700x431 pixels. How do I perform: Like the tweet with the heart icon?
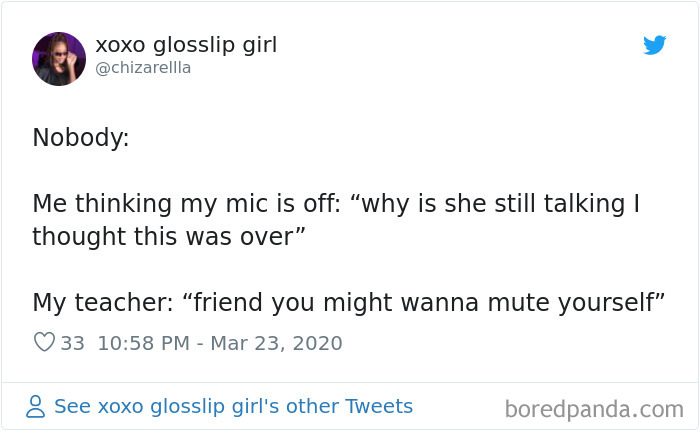coord(44,343)
